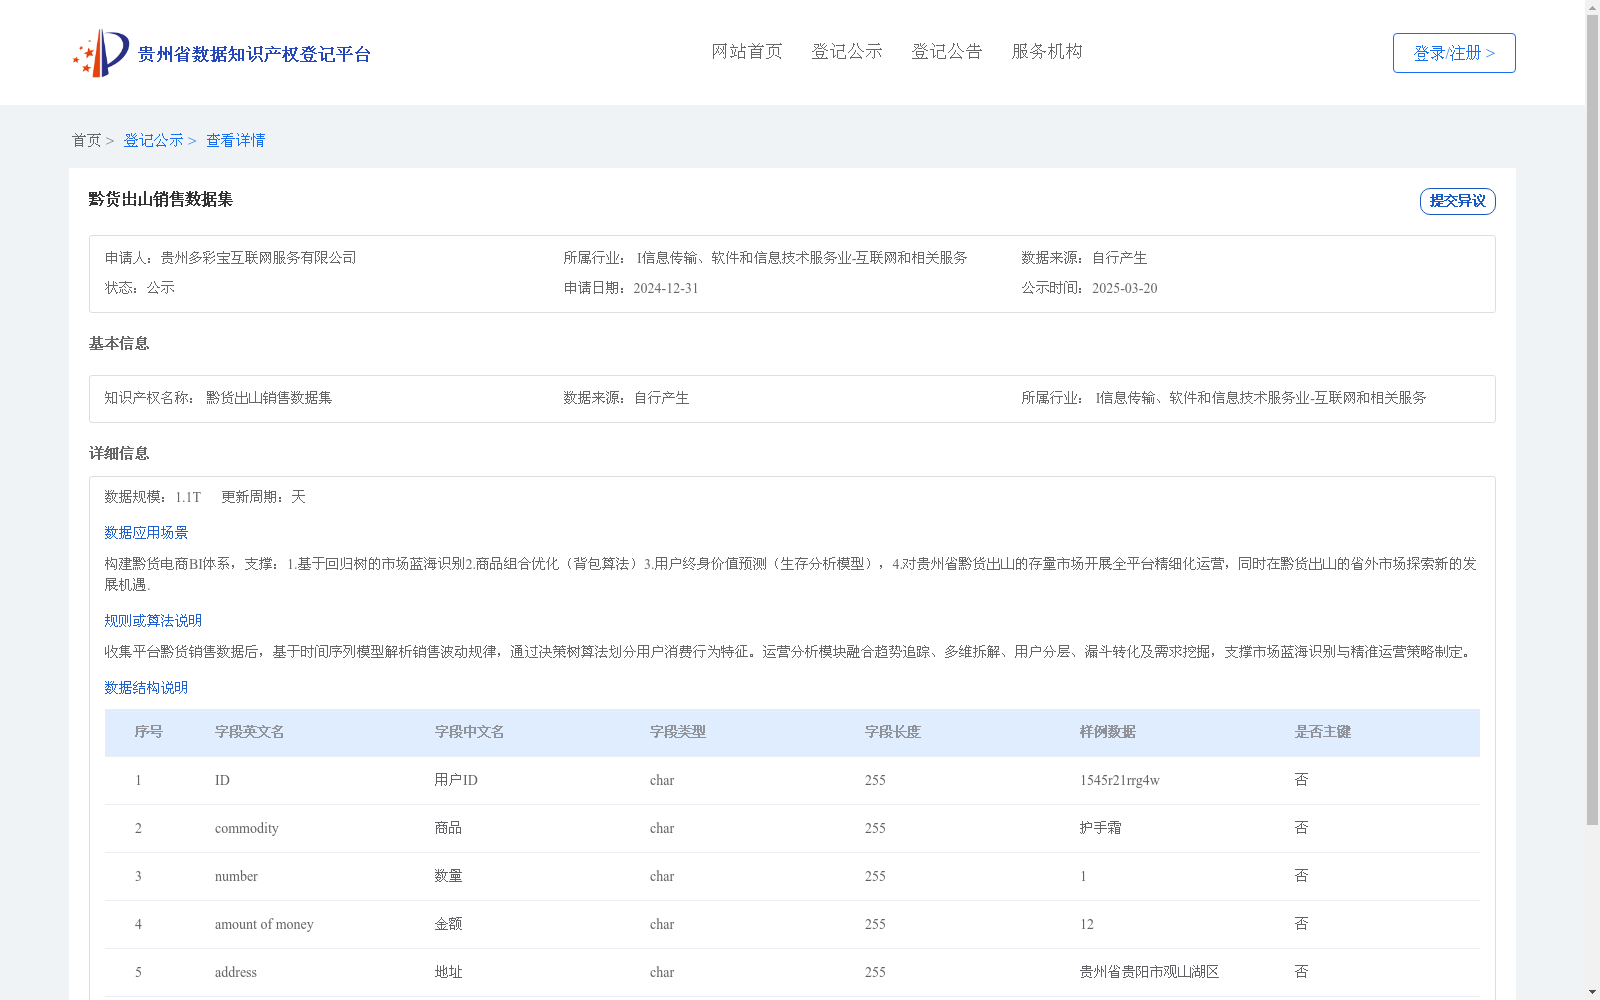Viewport: 1600px width, 1000px height.
Task: Click sample data 1545r21rrg4w
Action: click(x=1120, y=780)
